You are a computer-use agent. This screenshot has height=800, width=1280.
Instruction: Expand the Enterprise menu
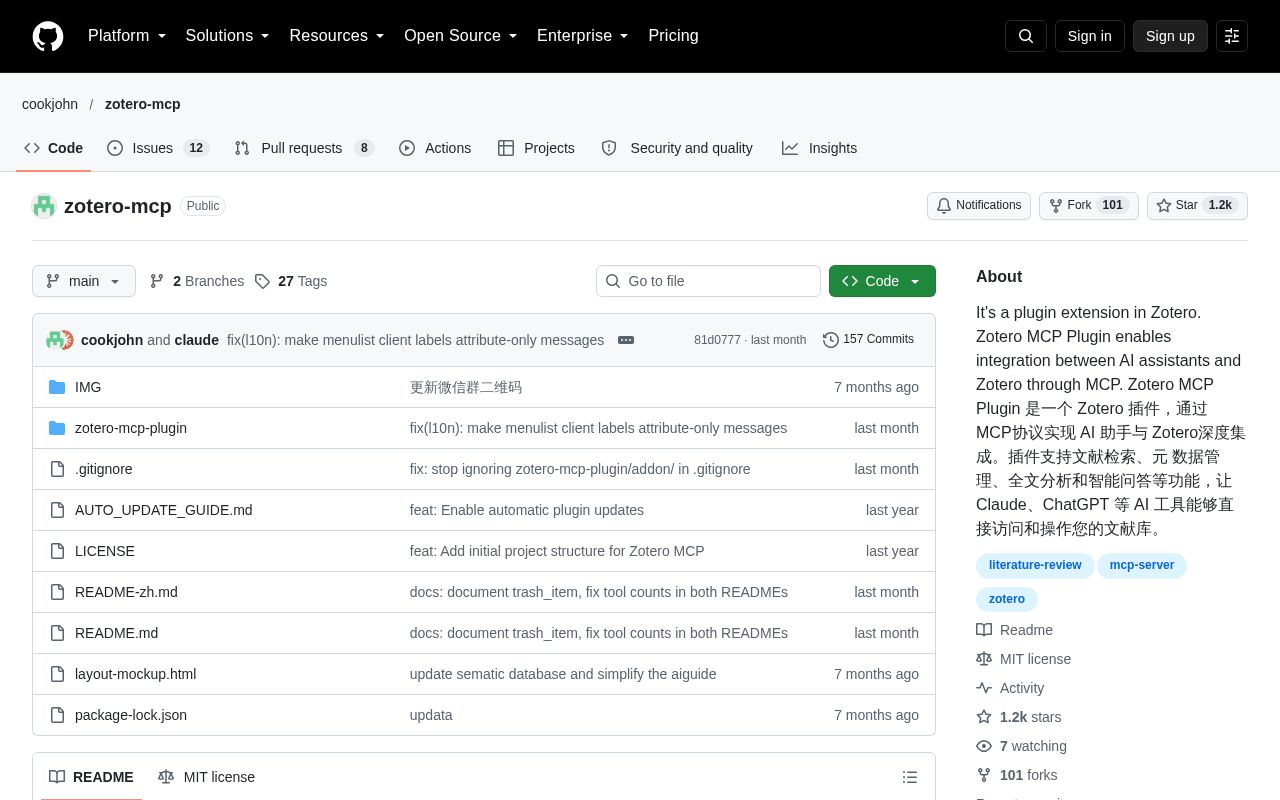583,36
